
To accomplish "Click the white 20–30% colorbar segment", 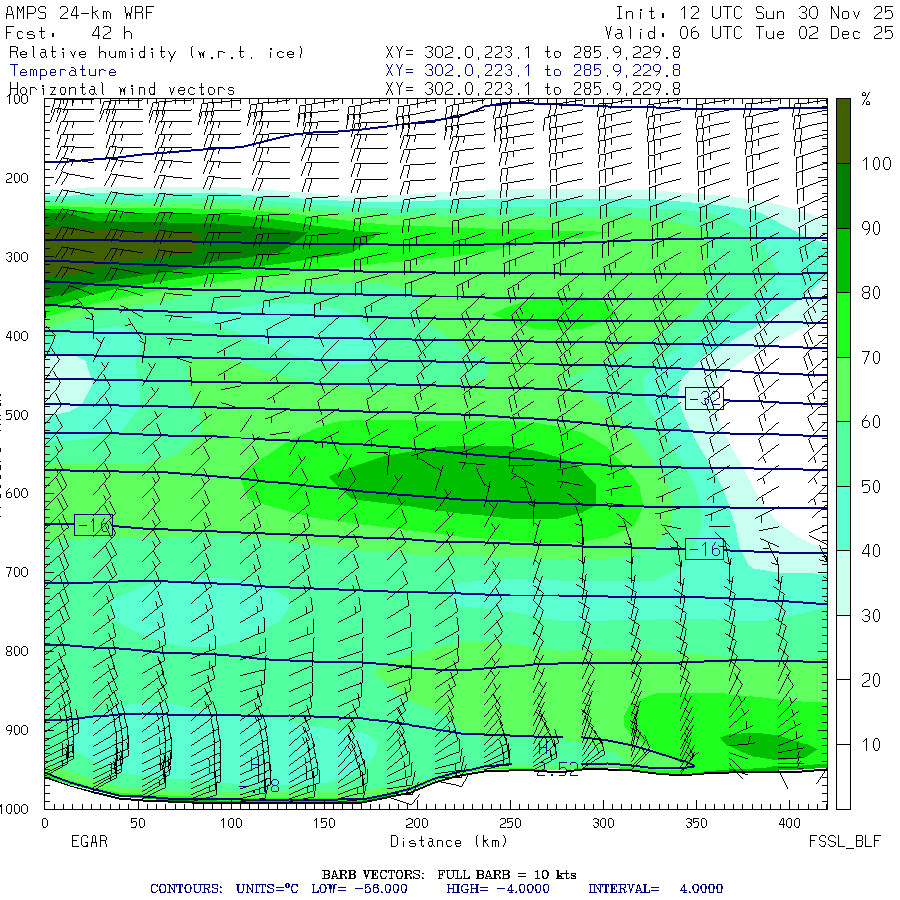I will [x=843, y=648].
